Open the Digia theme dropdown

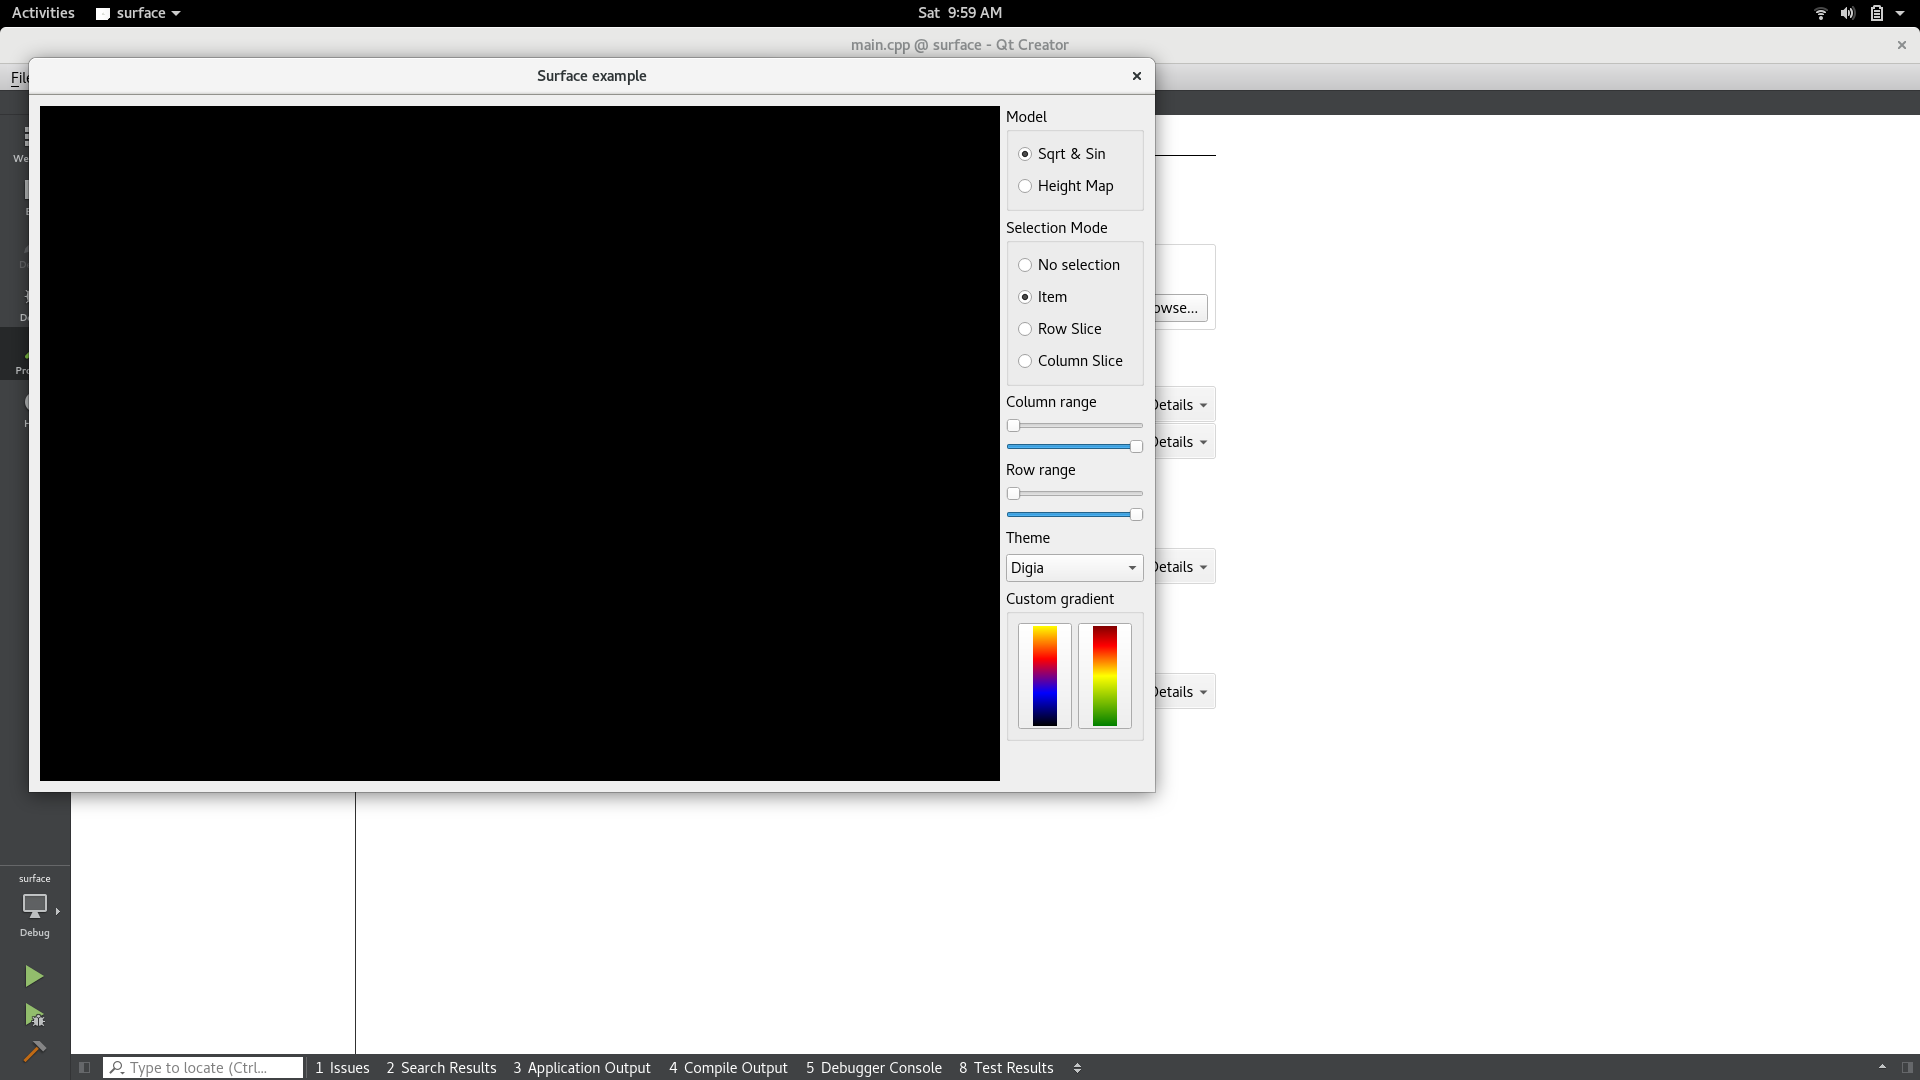pyautogui.click(x=1074, y=568)
